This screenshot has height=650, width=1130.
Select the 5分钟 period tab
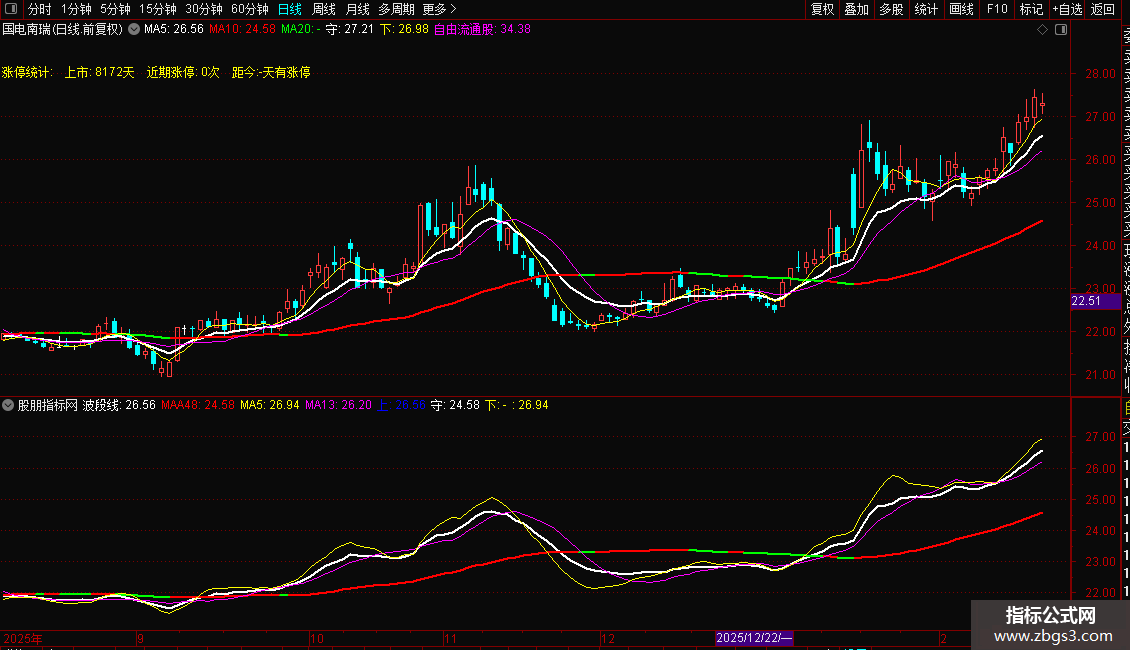tap(115, 9)
